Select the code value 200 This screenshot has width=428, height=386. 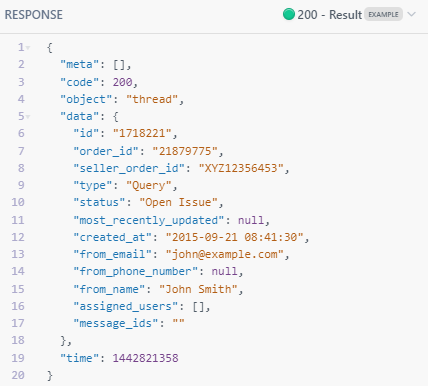(122, 82)
